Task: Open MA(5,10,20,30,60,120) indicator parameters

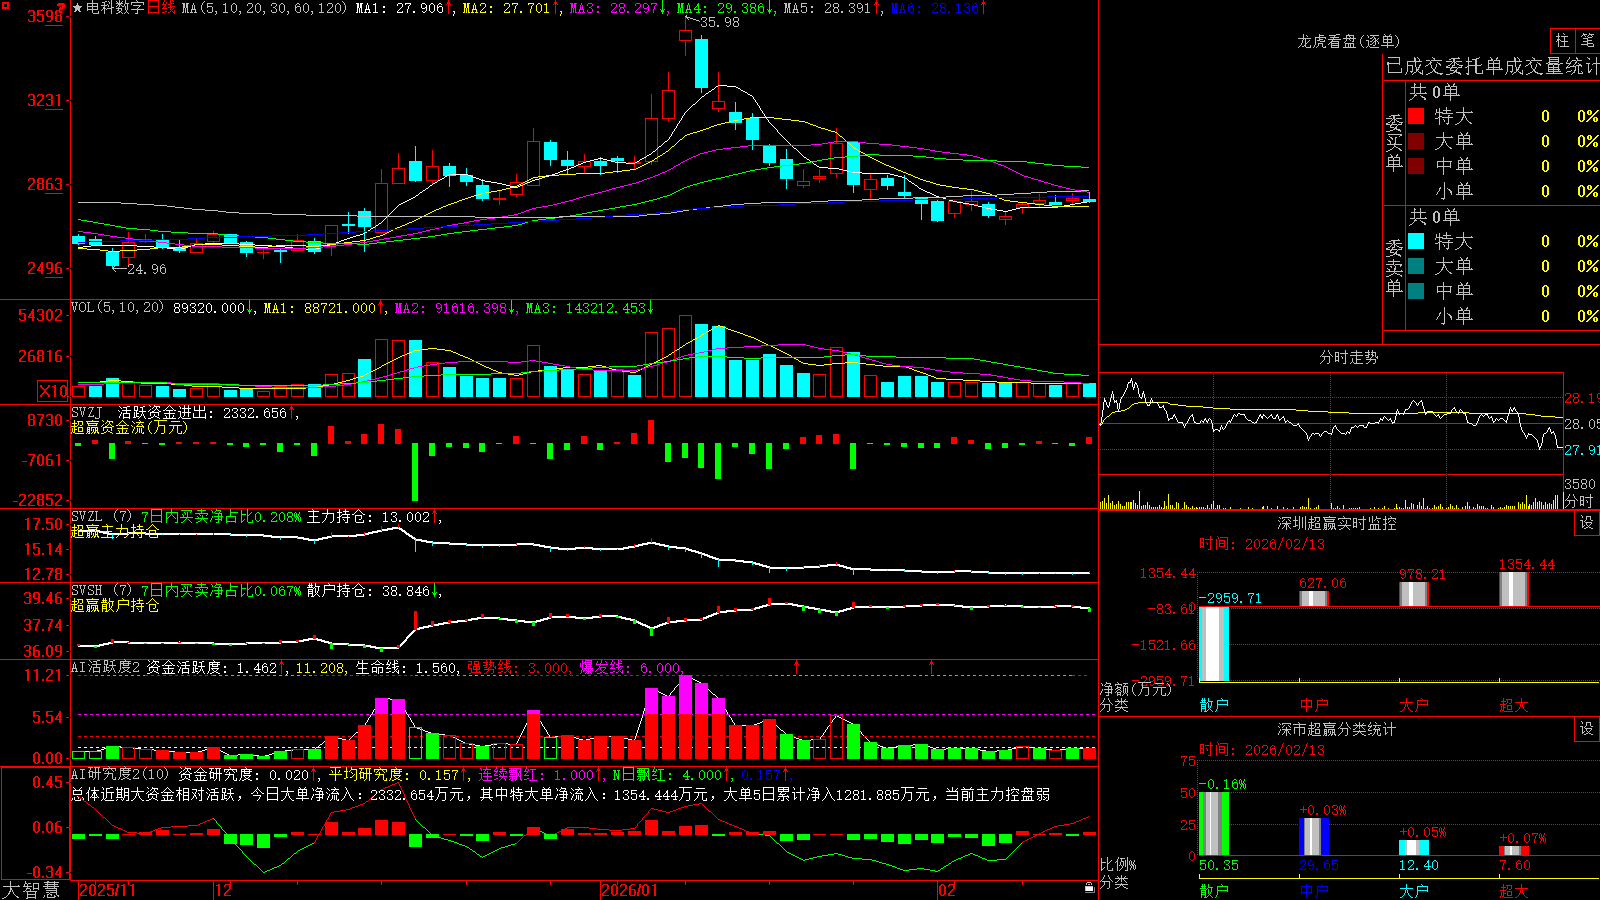Action: [x=264, y=8]
